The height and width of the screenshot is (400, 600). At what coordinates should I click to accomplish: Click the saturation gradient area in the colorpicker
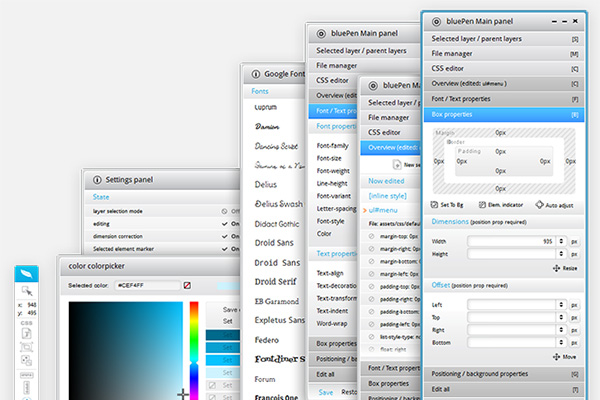click(126, 351)
